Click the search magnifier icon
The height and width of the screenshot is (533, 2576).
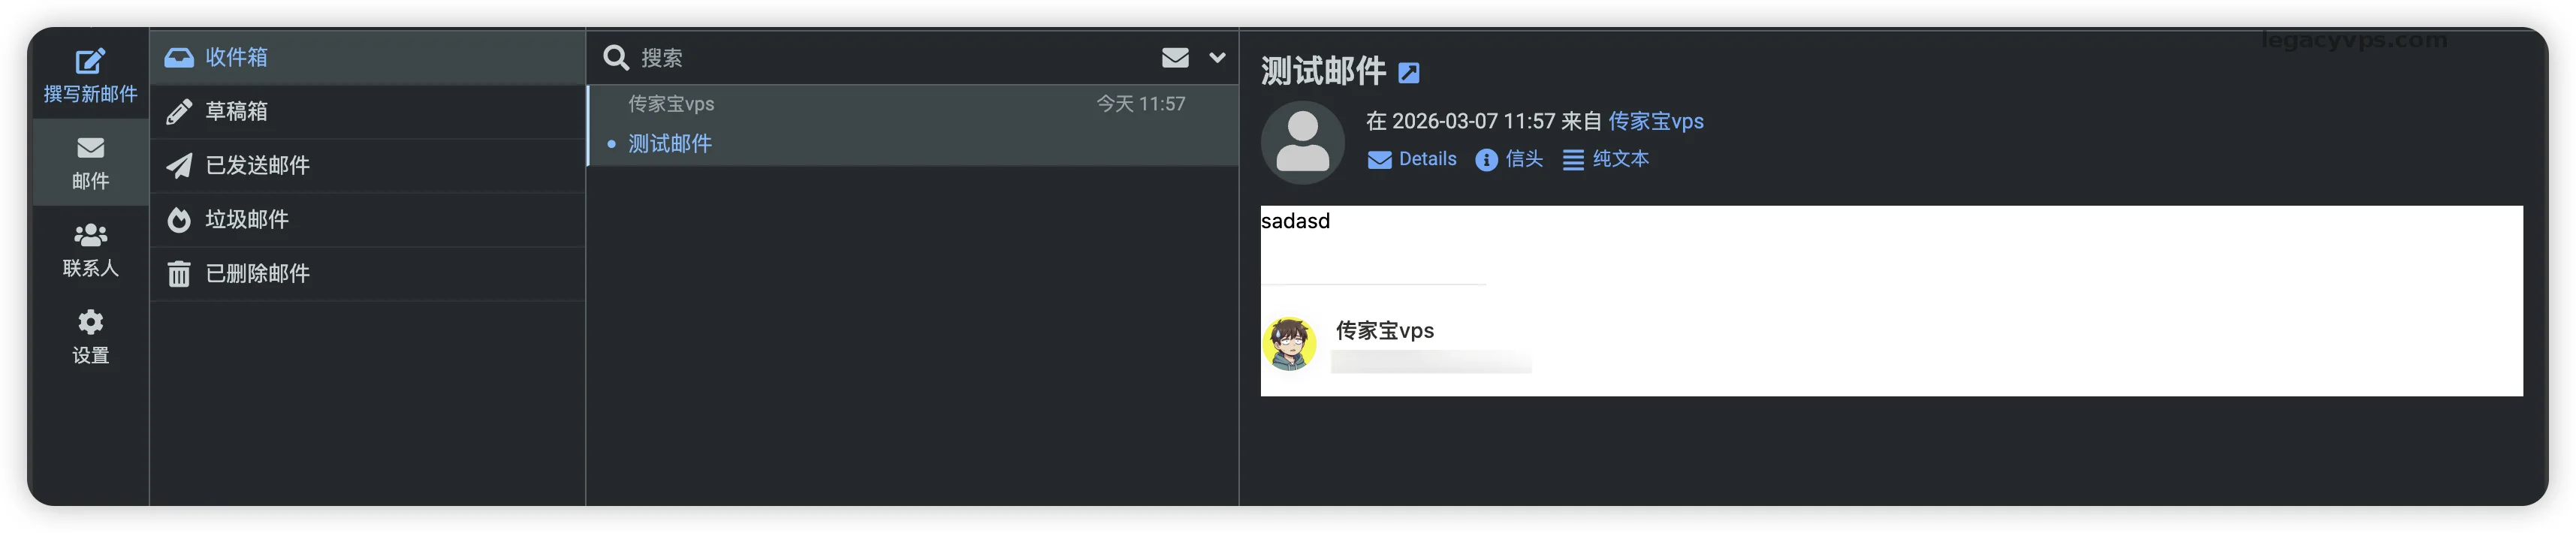[615, 58]
